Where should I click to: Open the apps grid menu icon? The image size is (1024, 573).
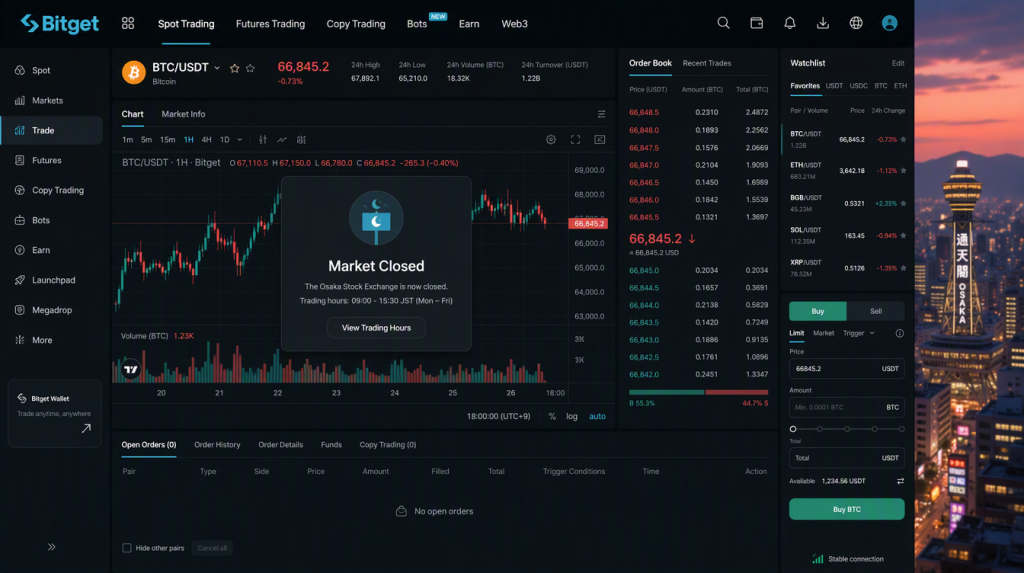(128, 24)
